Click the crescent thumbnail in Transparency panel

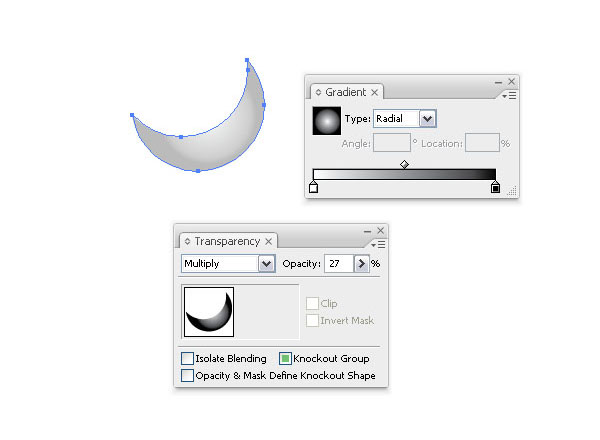(x=209, y=312)
